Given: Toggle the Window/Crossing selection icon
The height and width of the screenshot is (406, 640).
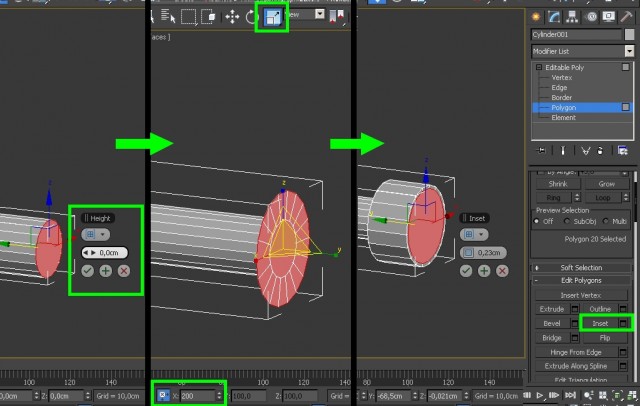Looking at the screenshot, I should (x=209, y=17).
